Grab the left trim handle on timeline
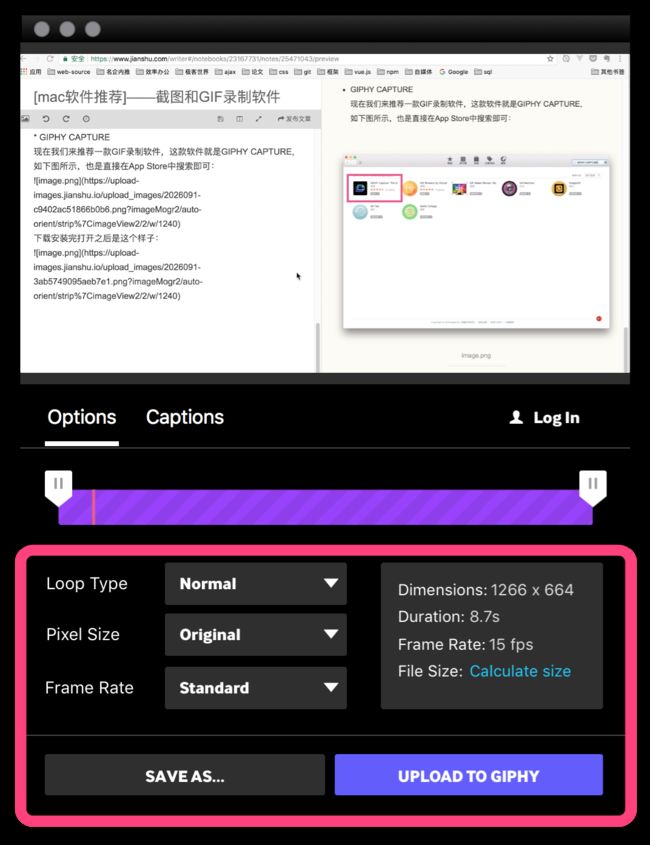This screenshot has width=650, height=845. [x=58, y=487]
